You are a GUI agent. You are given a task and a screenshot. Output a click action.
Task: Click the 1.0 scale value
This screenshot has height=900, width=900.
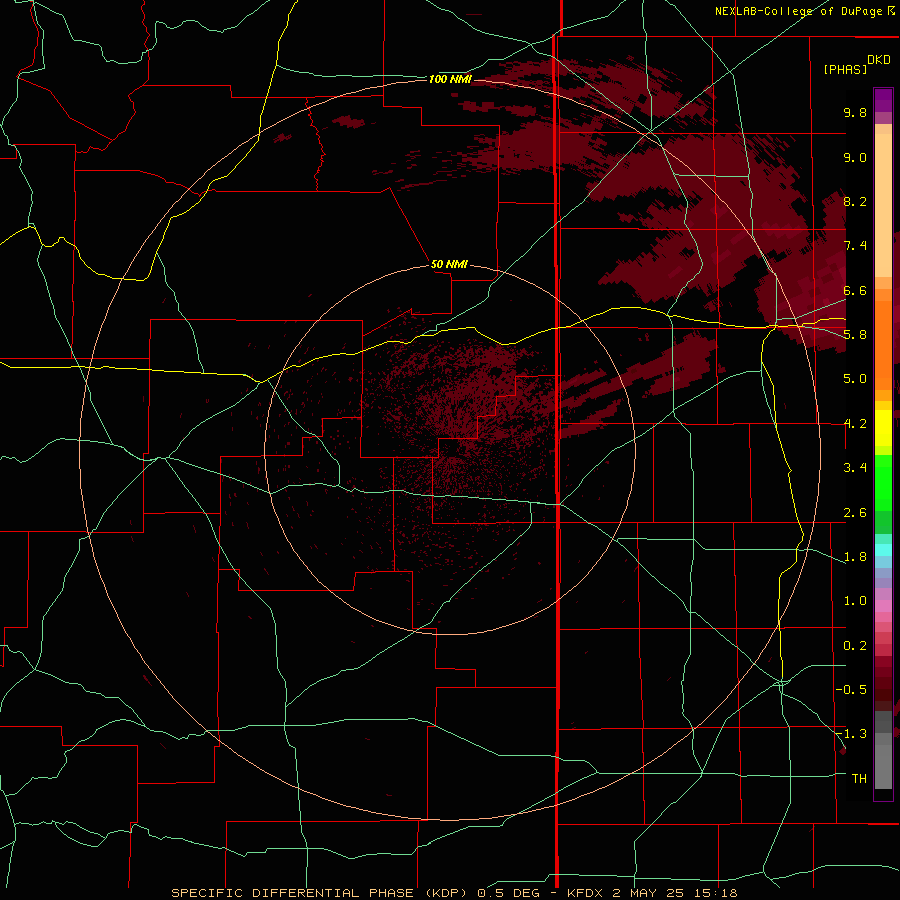(x=855, y=601)
